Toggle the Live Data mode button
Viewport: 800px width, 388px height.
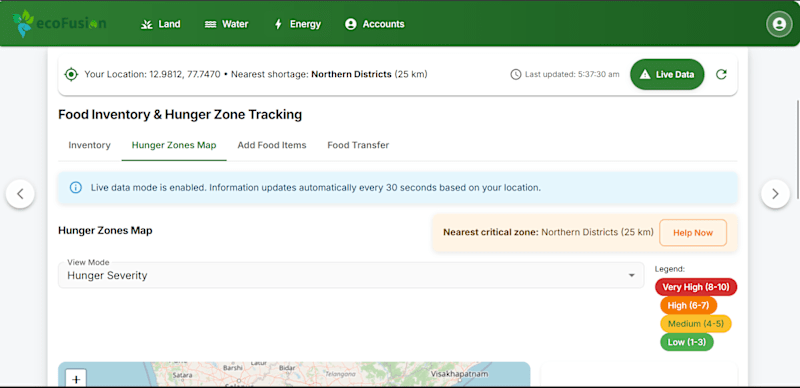tap(667, 75)
